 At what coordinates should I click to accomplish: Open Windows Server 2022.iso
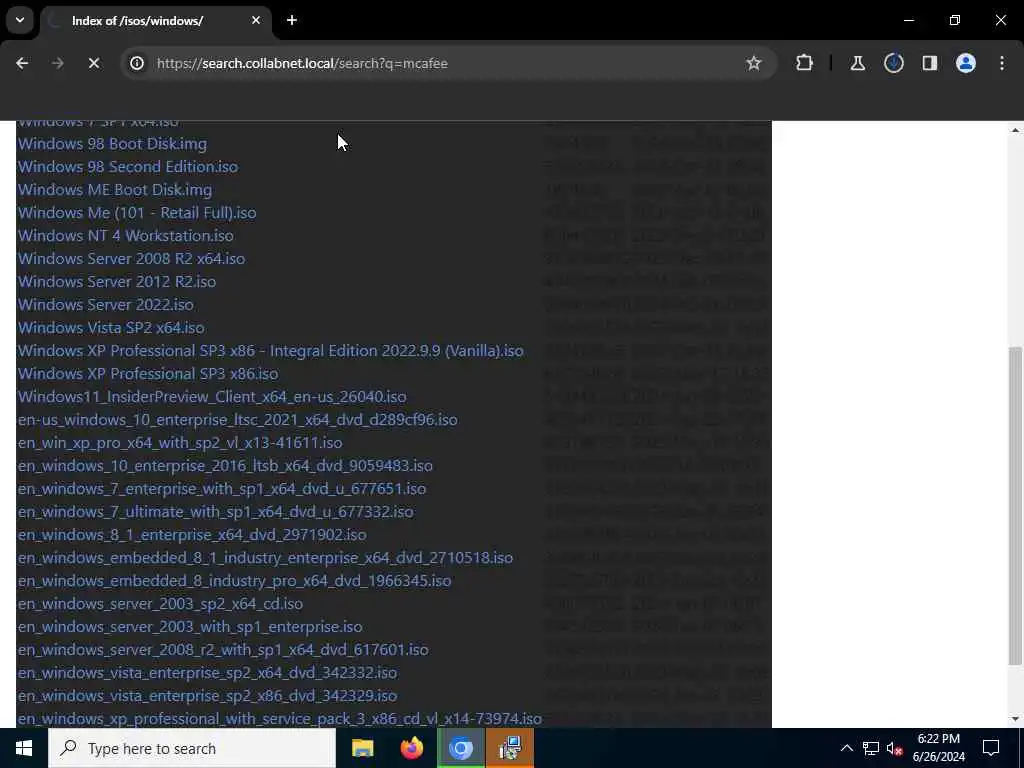coord(106,304)
